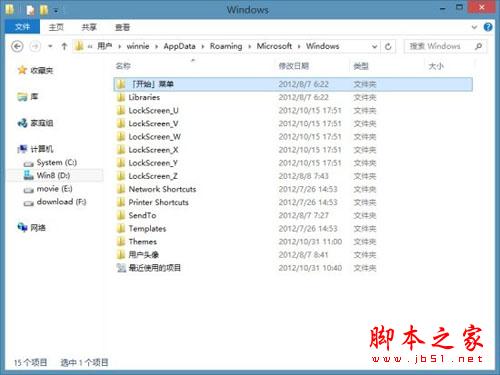Select the LockScreen_Z folder icon
This screenshot has height=375, width=500.
tap(121, 176)
